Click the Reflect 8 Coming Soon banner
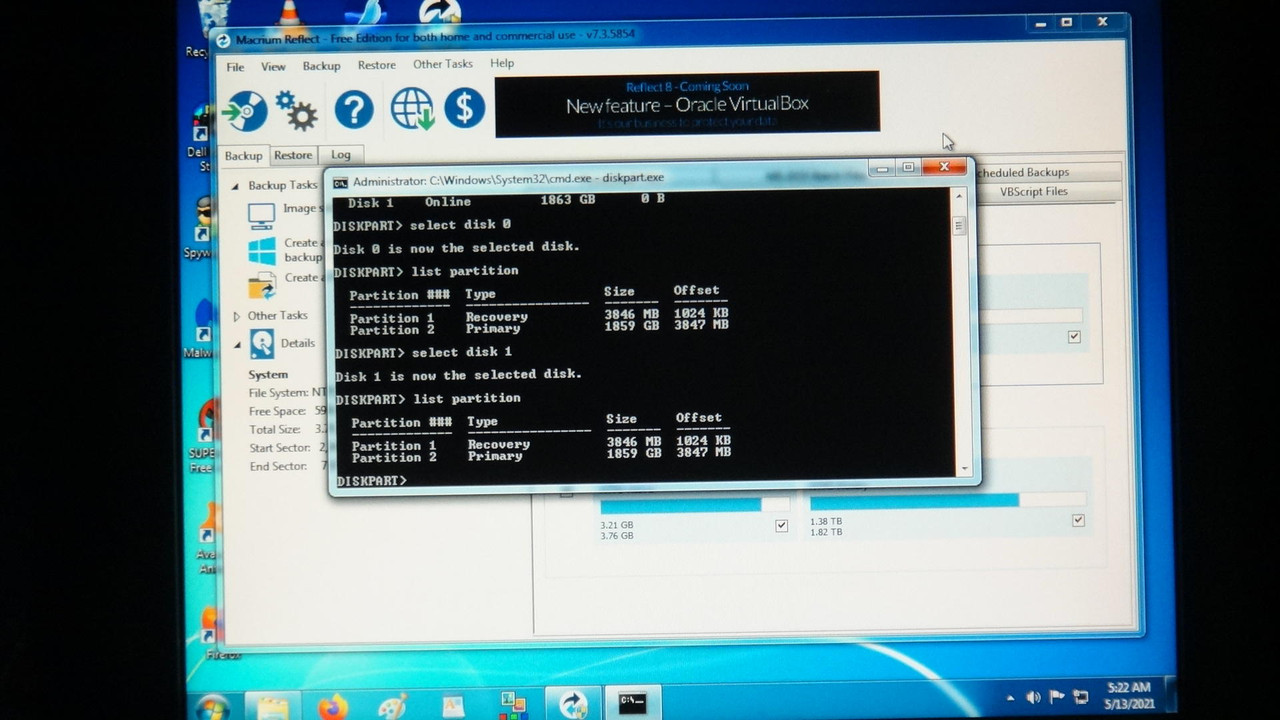Screen dimensions: 1280x720 [x=687, y=103]
